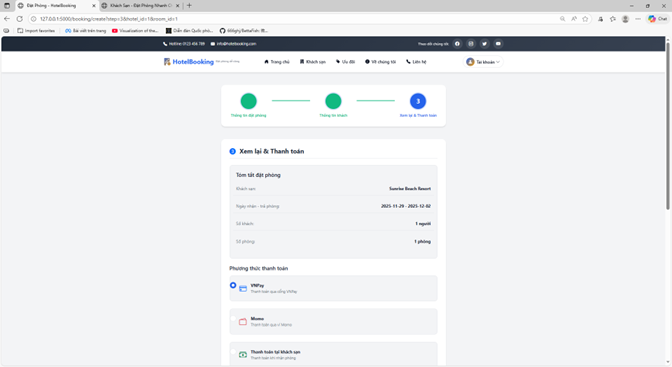This screenshot has height=367, width=672.
Task: Switch to the Khách Sạn browser tab
Action: click(x=141, y=6)
